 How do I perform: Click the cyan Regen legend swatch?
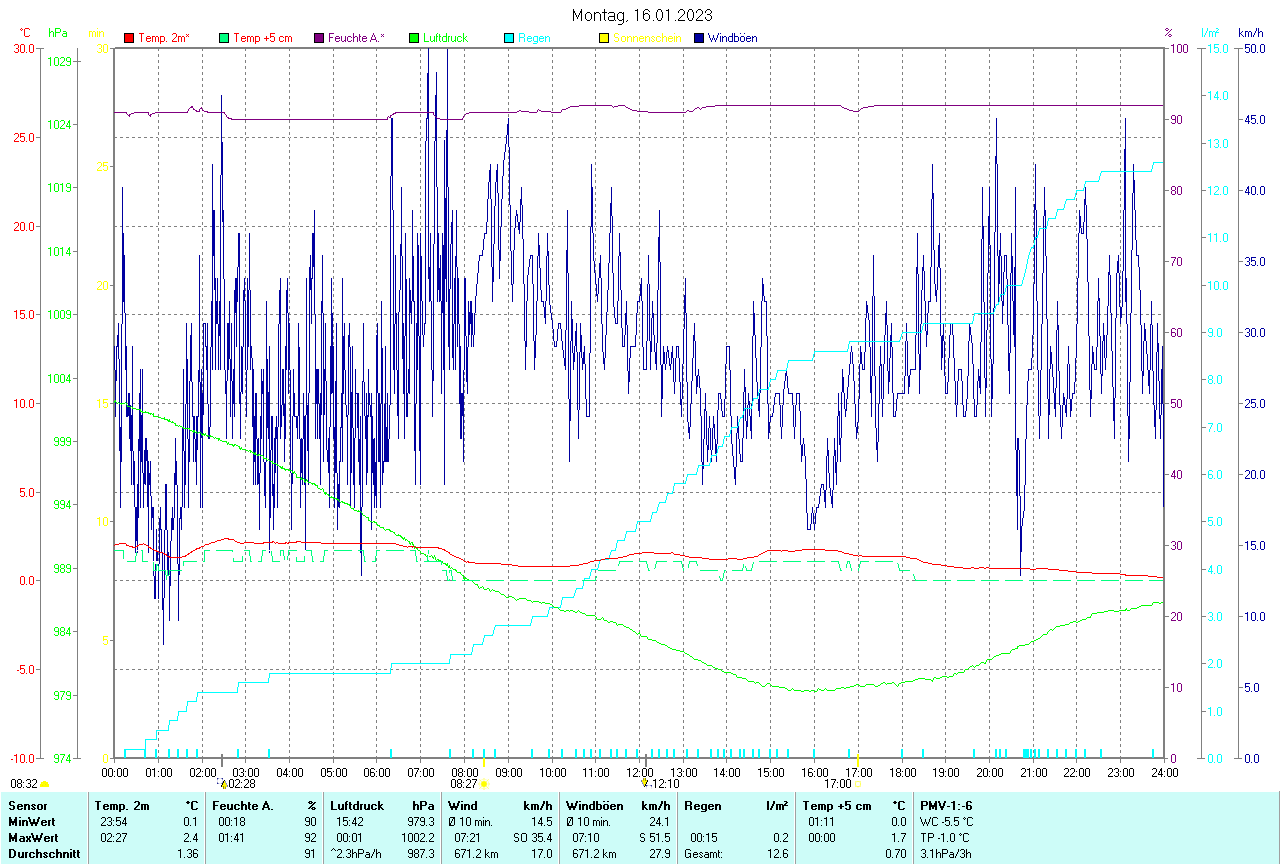[509, 38]
